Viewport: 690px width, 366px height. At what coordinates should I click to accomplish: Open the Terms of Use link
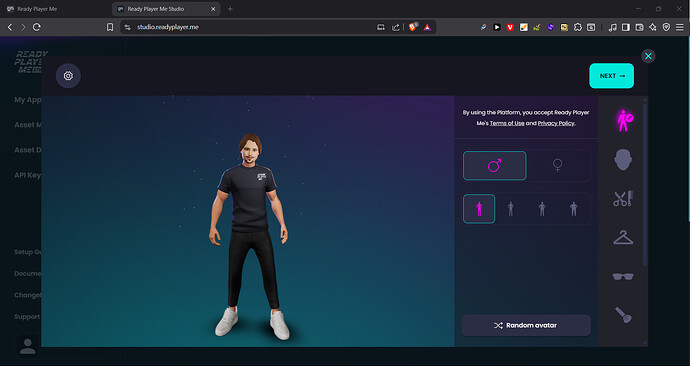coord(507,123)
